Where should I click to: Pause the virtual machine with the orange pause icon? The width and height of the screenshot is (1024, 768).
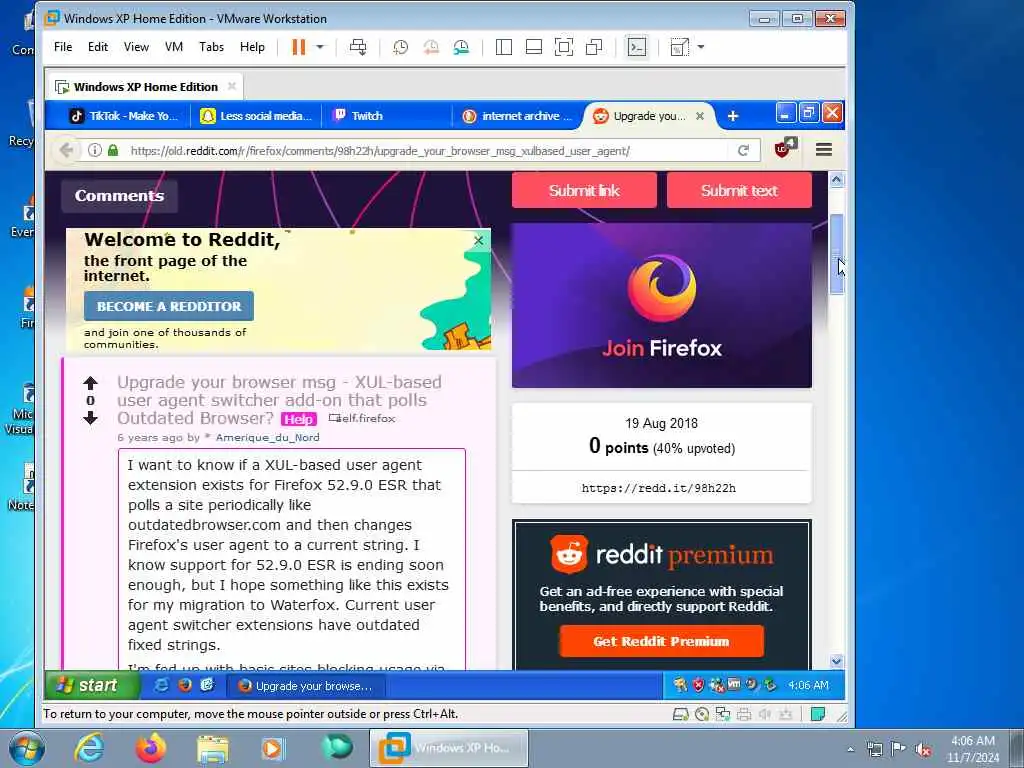coord(298,47)
